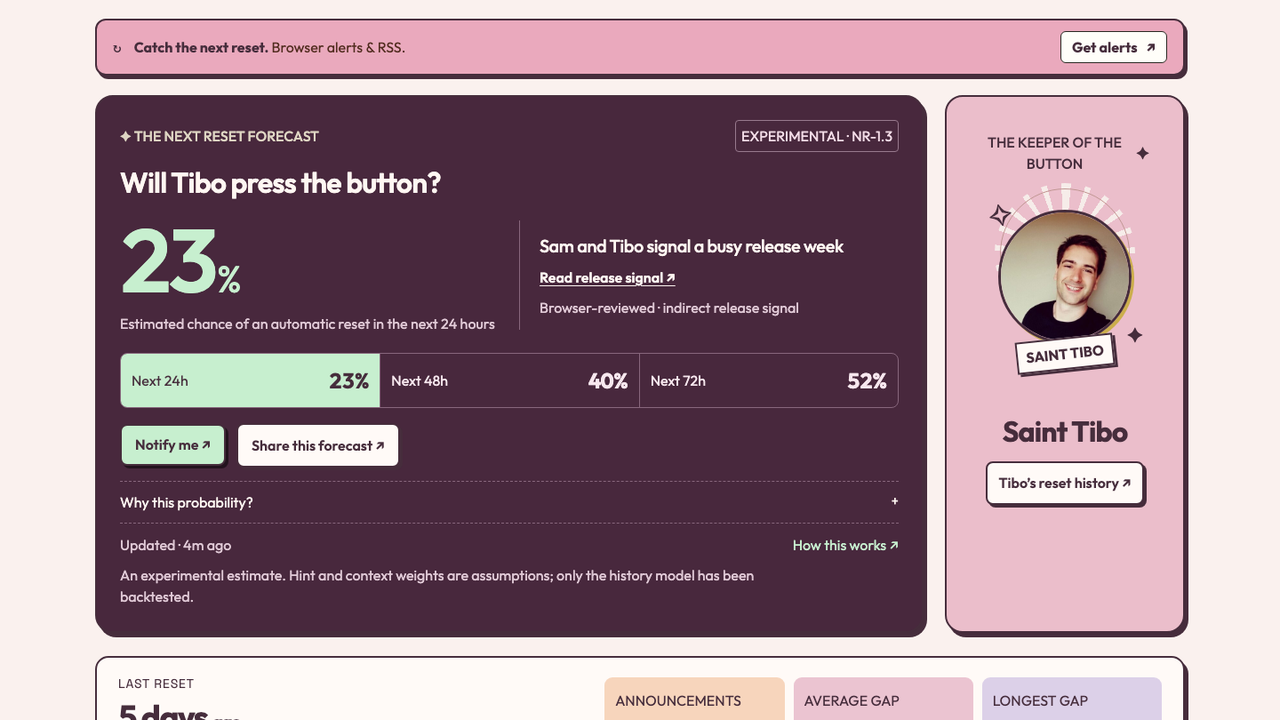Click the refresh icon beside Catch the next reset
This screenshot has width=1280, height=720.
117,48
